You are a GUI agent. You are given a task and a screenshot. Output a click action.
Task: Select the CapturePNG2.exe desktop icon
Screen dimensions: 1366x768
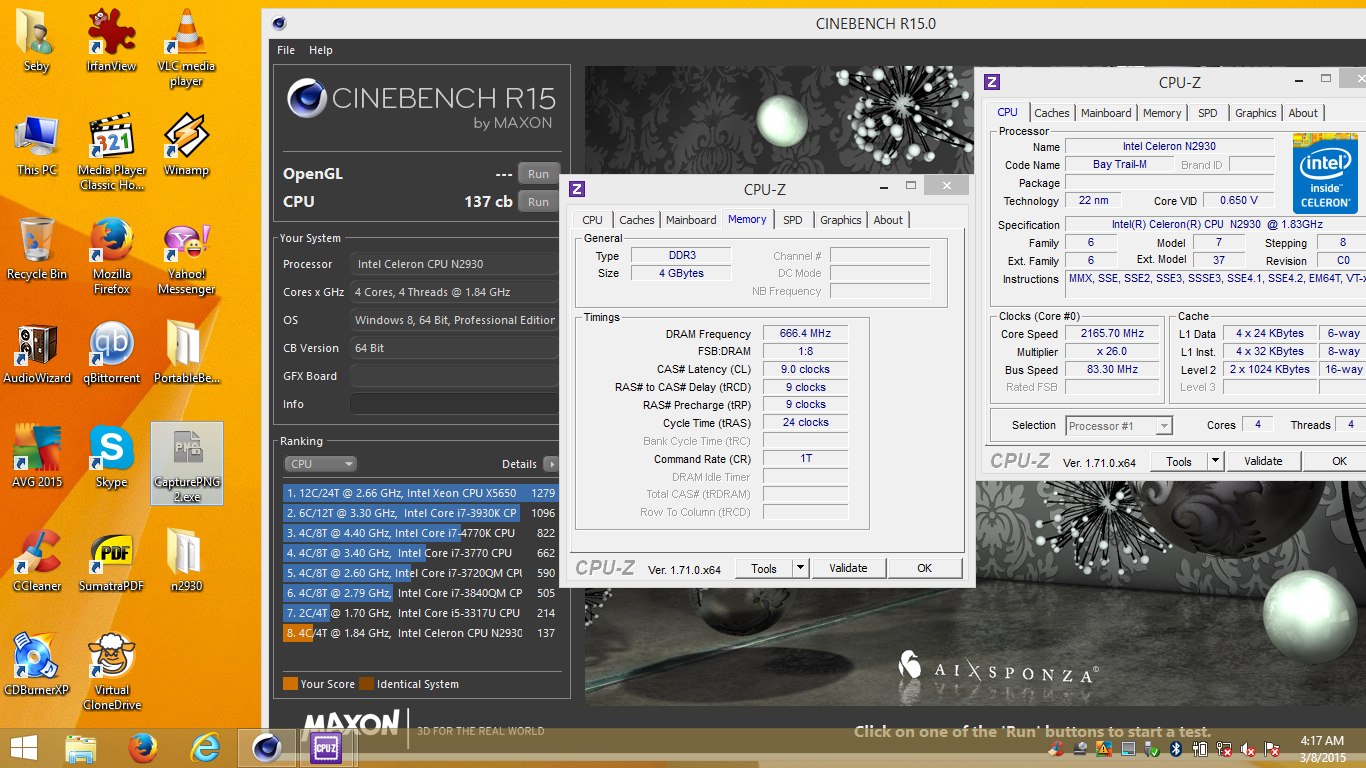coord(187,463)
